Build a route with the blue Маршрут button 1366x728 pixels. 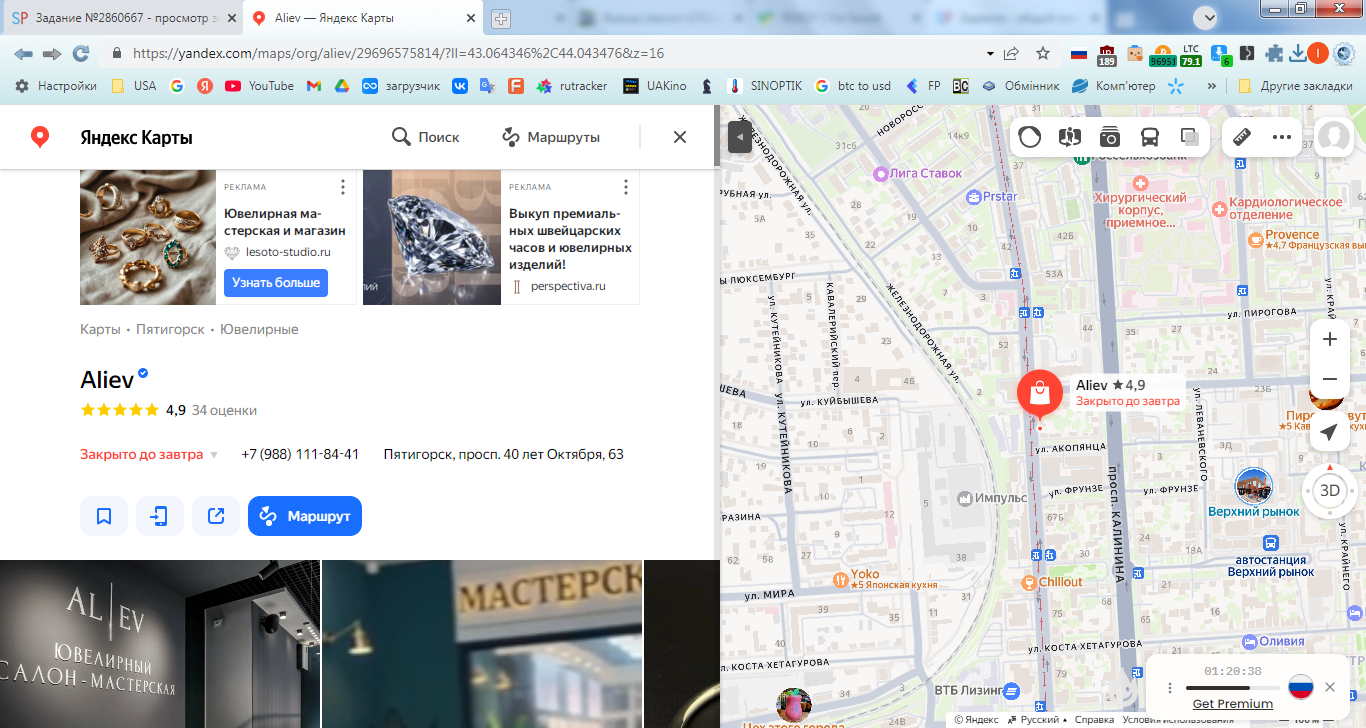305,516
